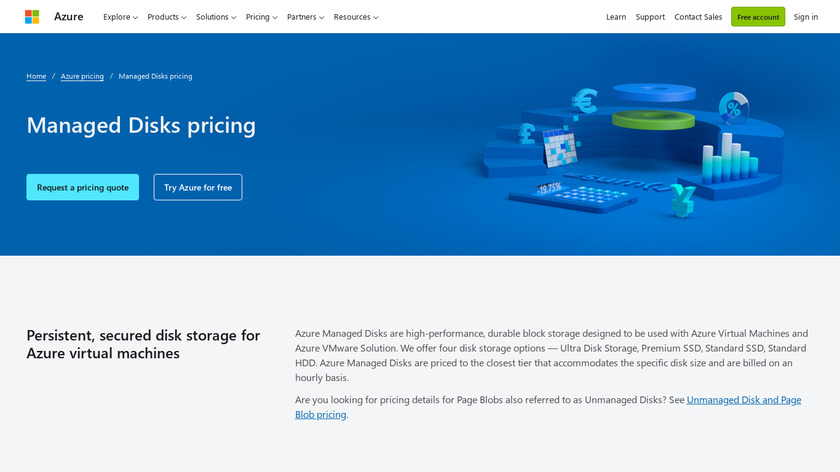This screenshot has height=472, width=840.
Task: Click Request a pricing quote button
Action: click(x=82, y=188)
